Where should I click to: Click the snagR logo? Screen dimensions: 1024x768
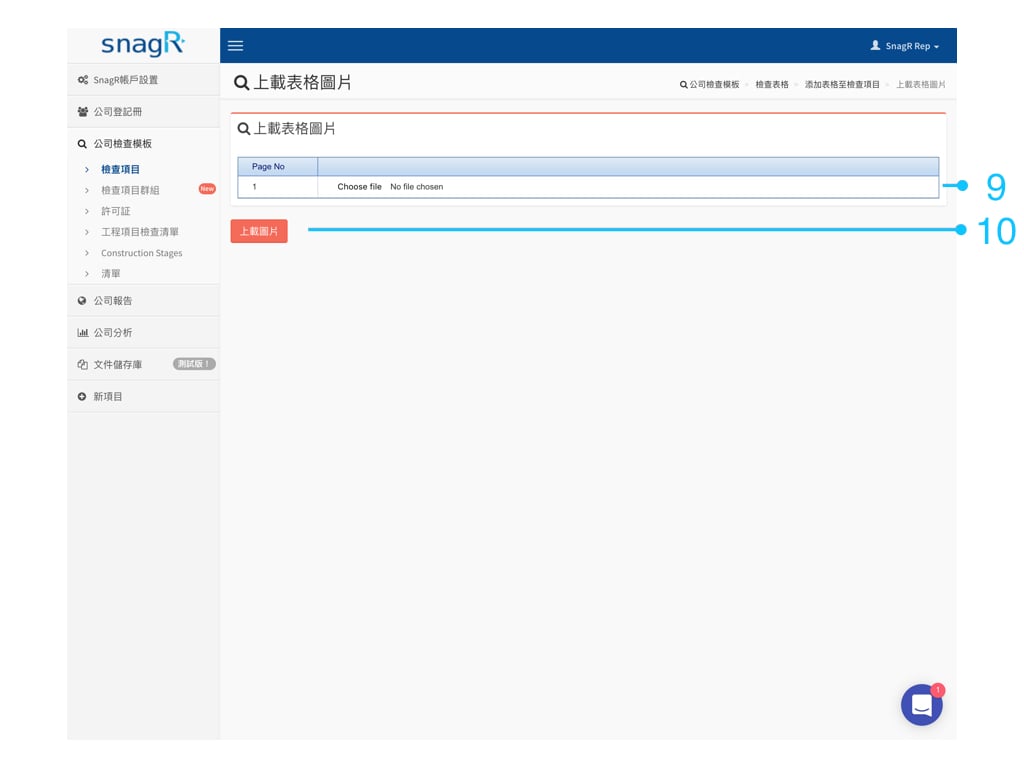(143, 44)
